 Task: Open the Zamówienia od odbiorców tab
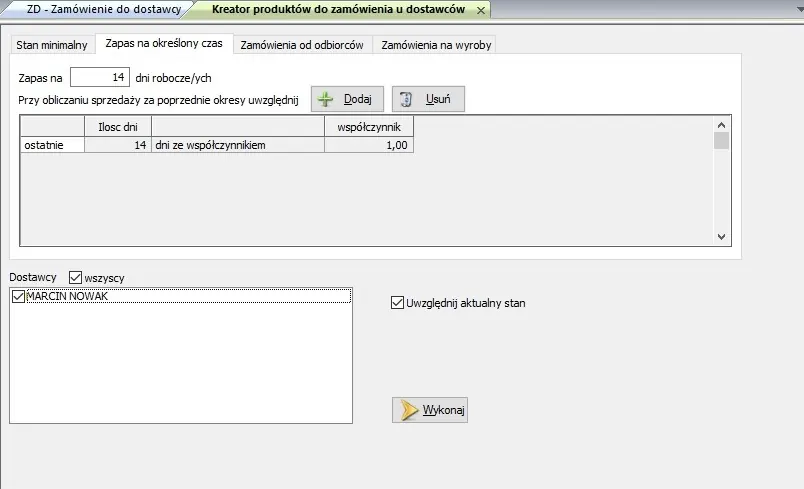302,45
